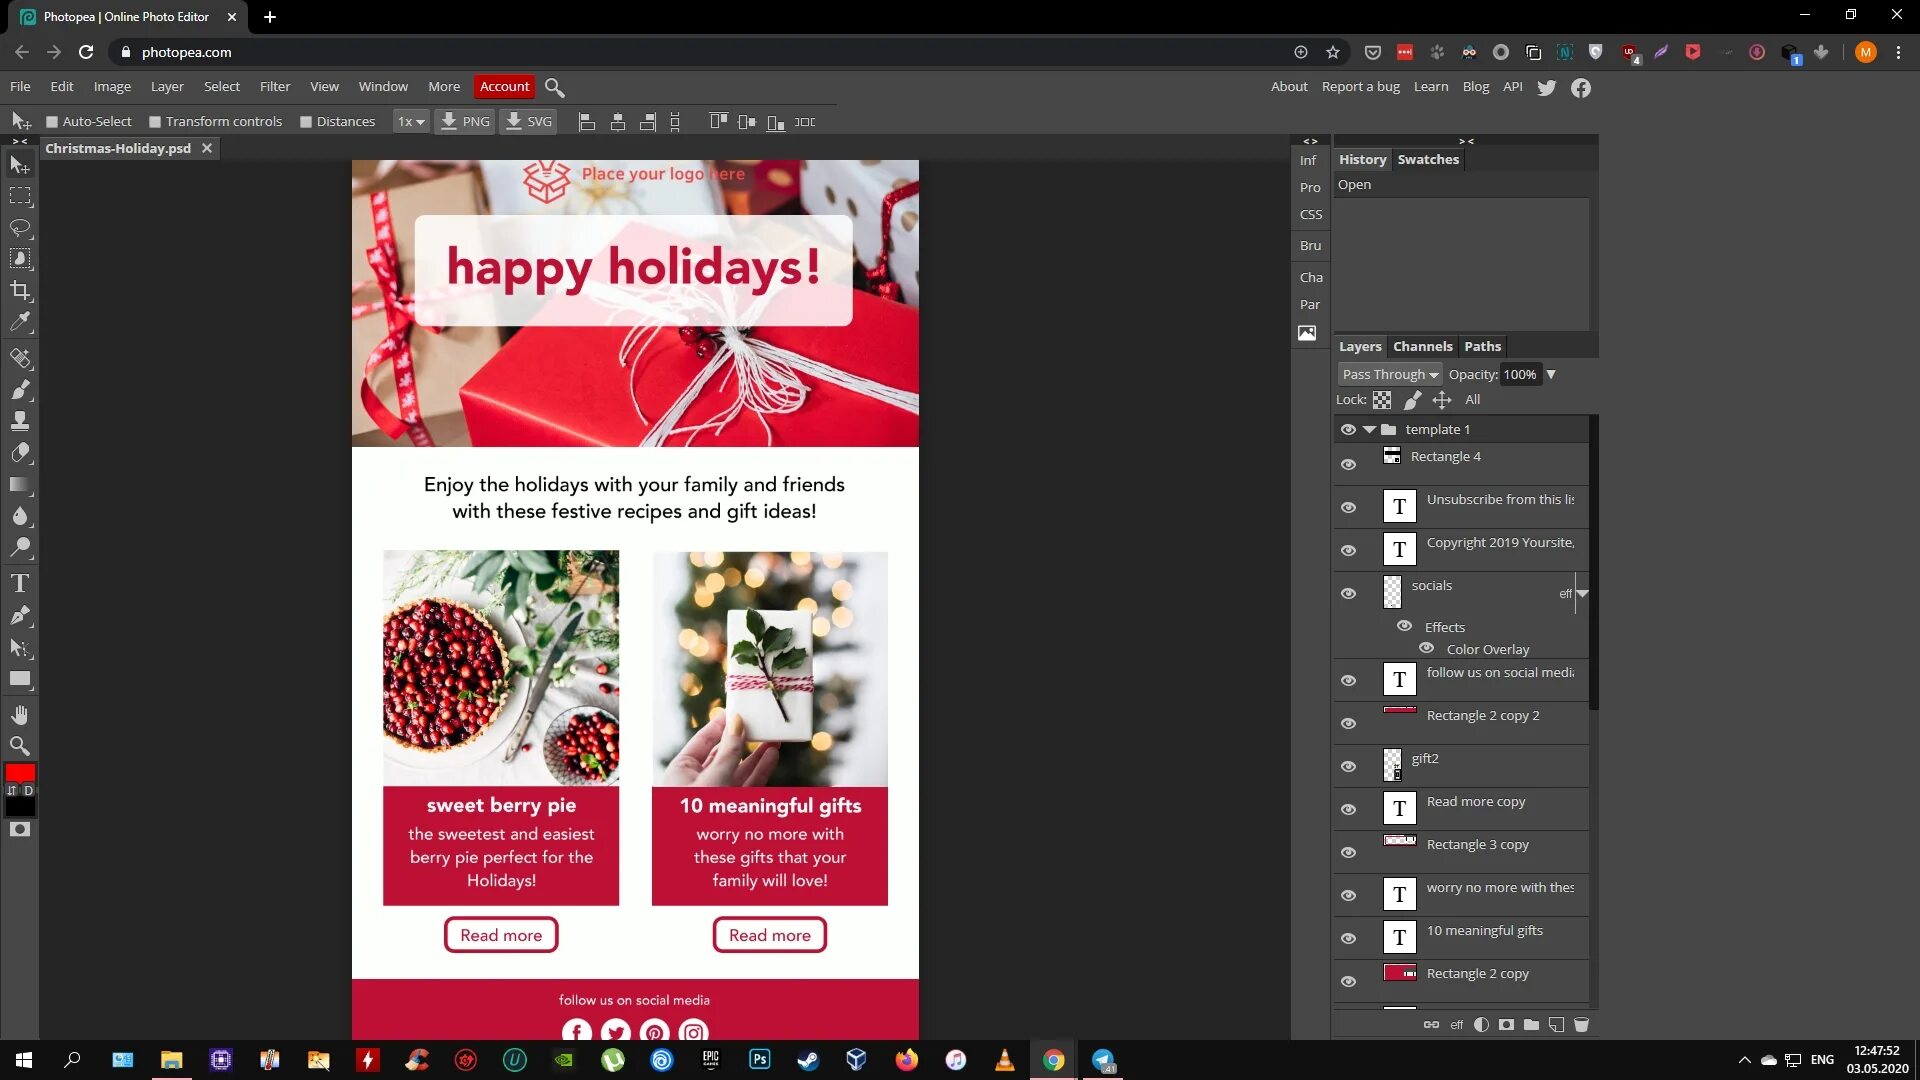Select the Eyedropper tool
The height and width of the screenshot is (1080, 1920).
pyautogui.click(x=20, y=322)
